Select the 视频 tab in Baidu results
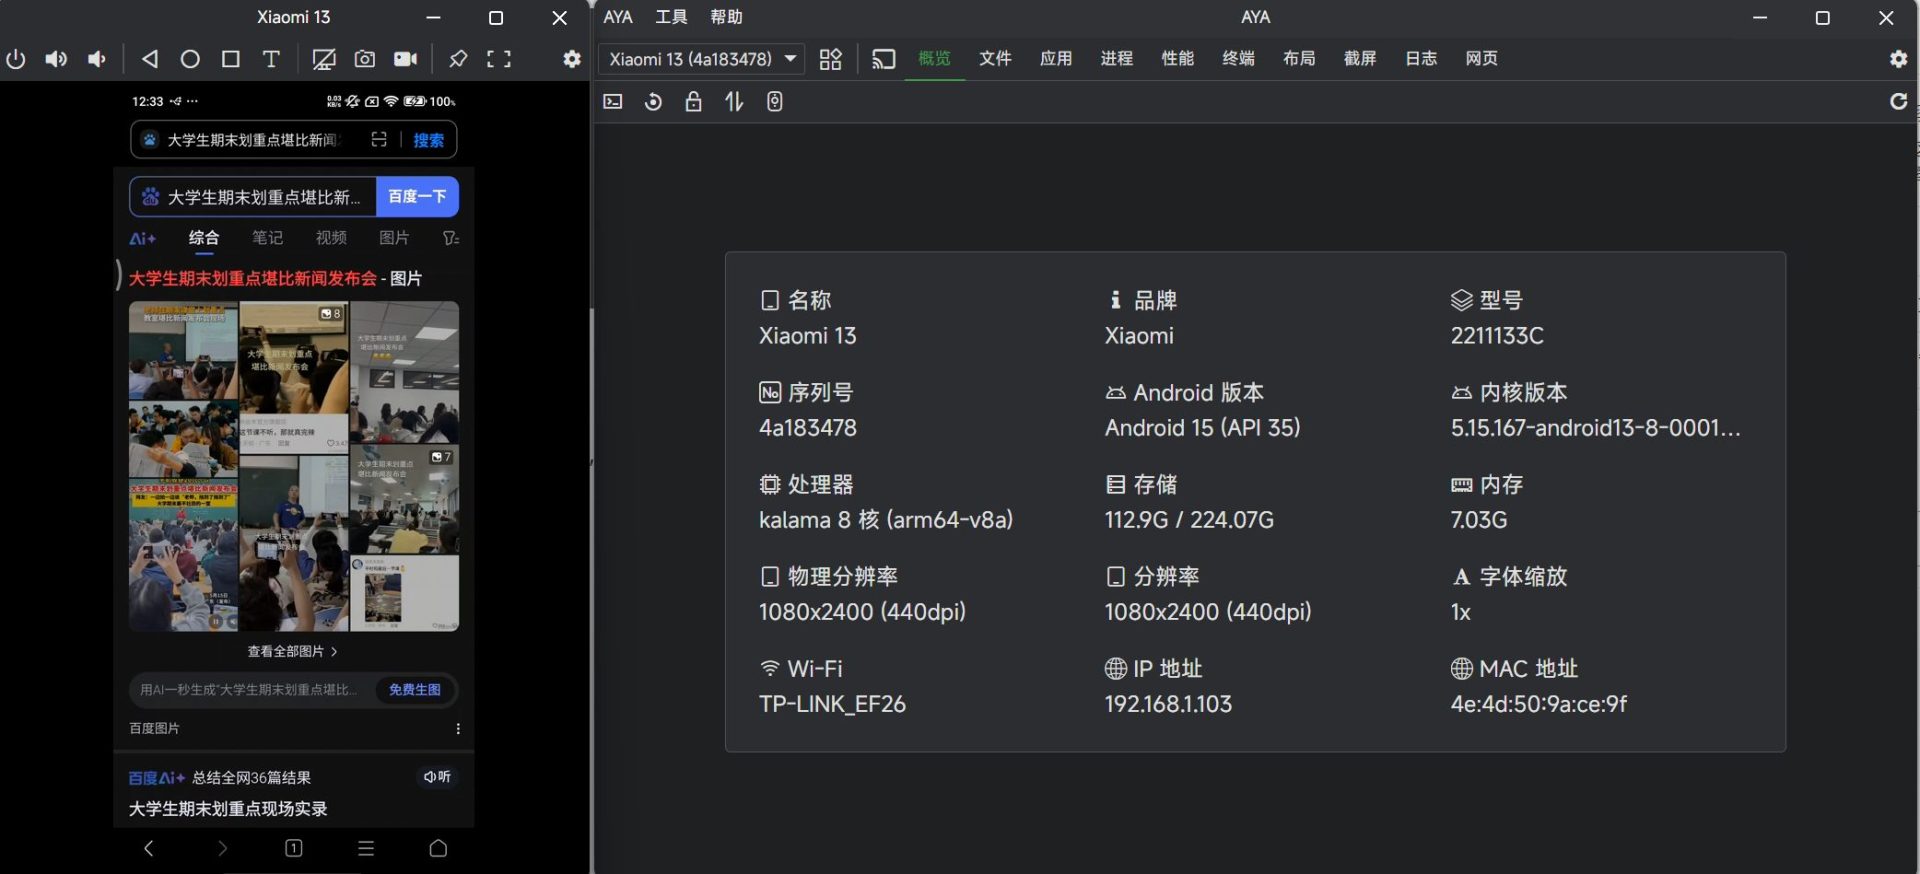The height and width of the screenshot is (874, 1920). point(331,238)
